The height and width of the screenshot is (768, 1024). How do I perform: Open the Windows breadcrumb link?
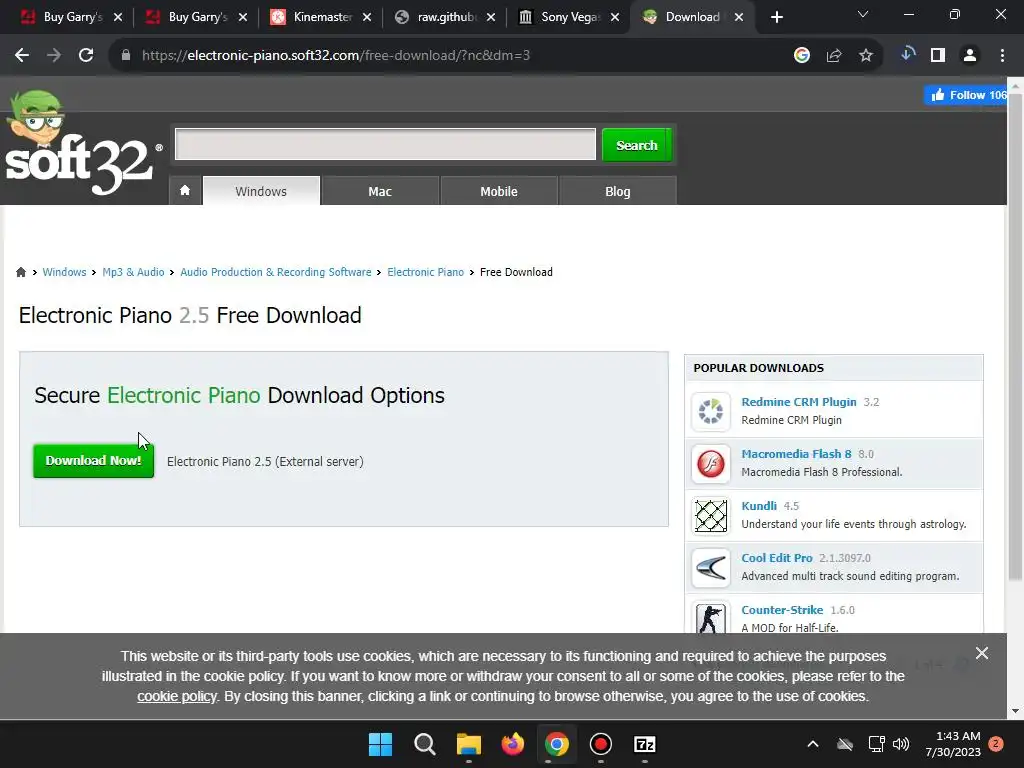[64, 272]
